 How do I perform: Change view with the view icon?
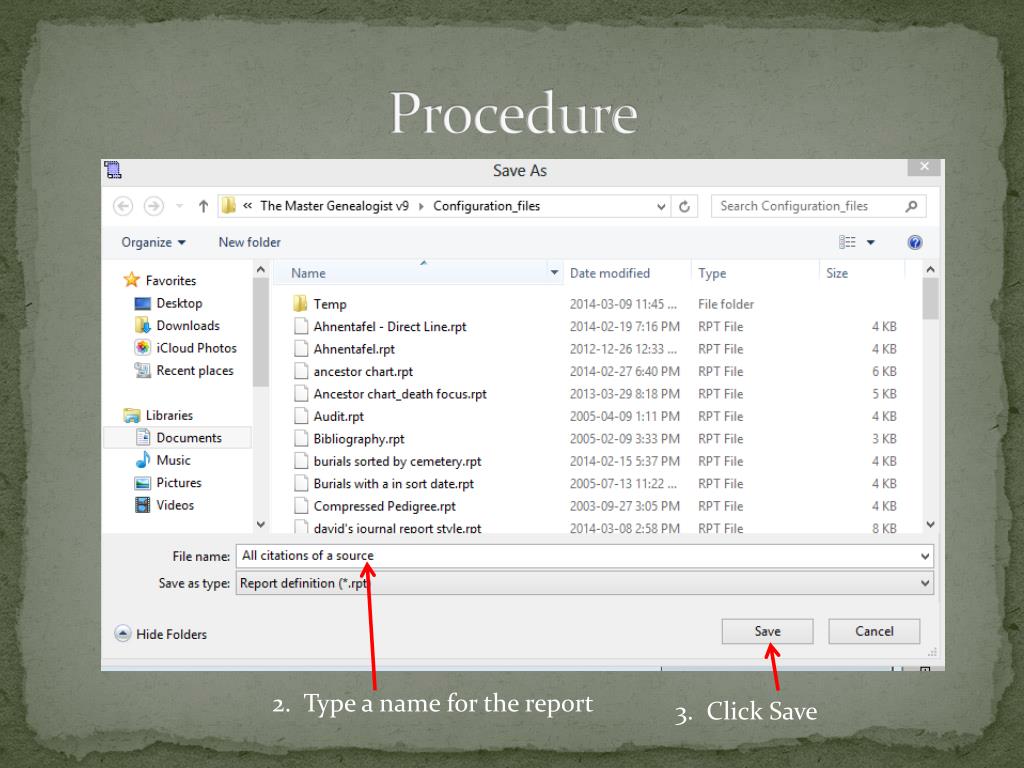coord(847,242)
